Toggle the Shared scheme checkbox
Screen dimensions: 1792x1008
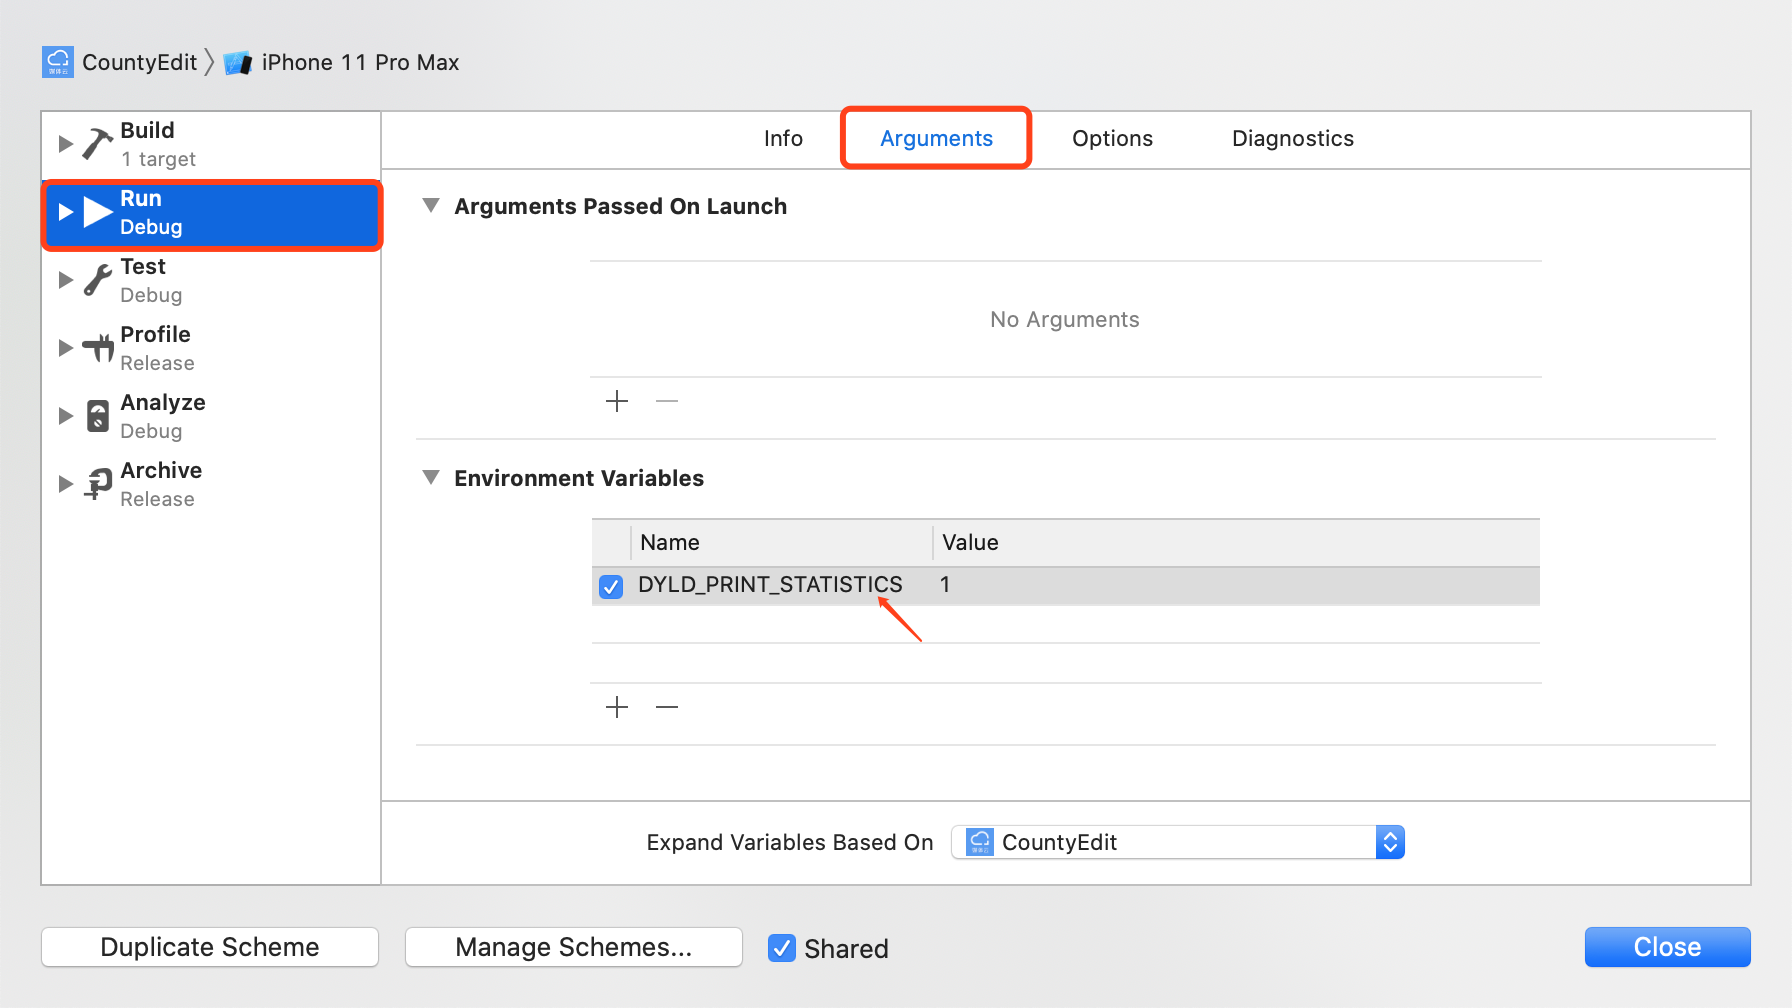(781, 948)
